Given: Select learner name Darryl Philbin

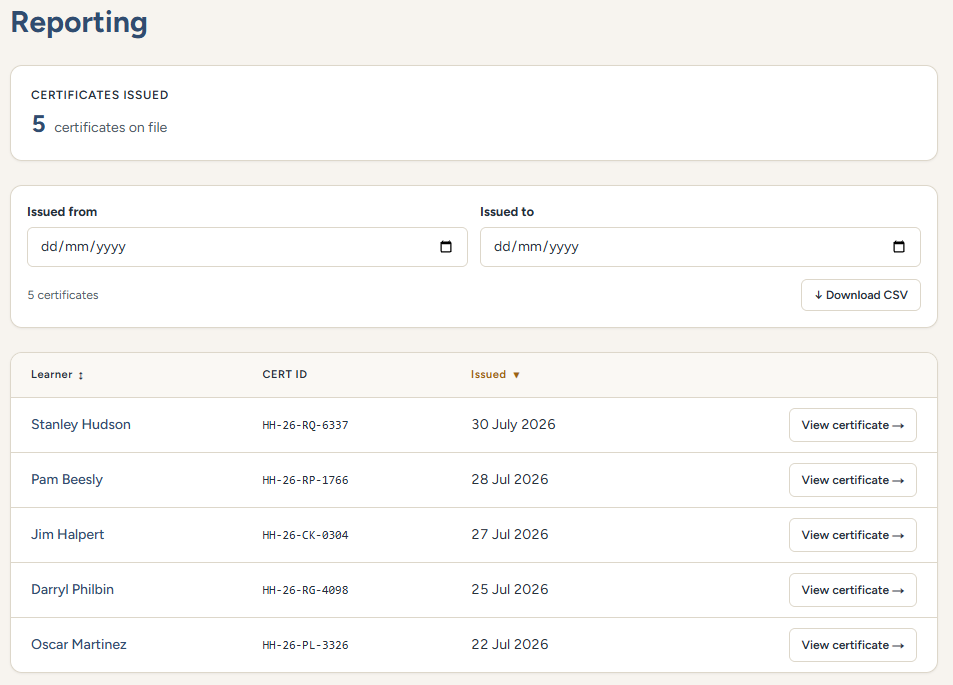Looking at the screenshot, I should point(72,590).
